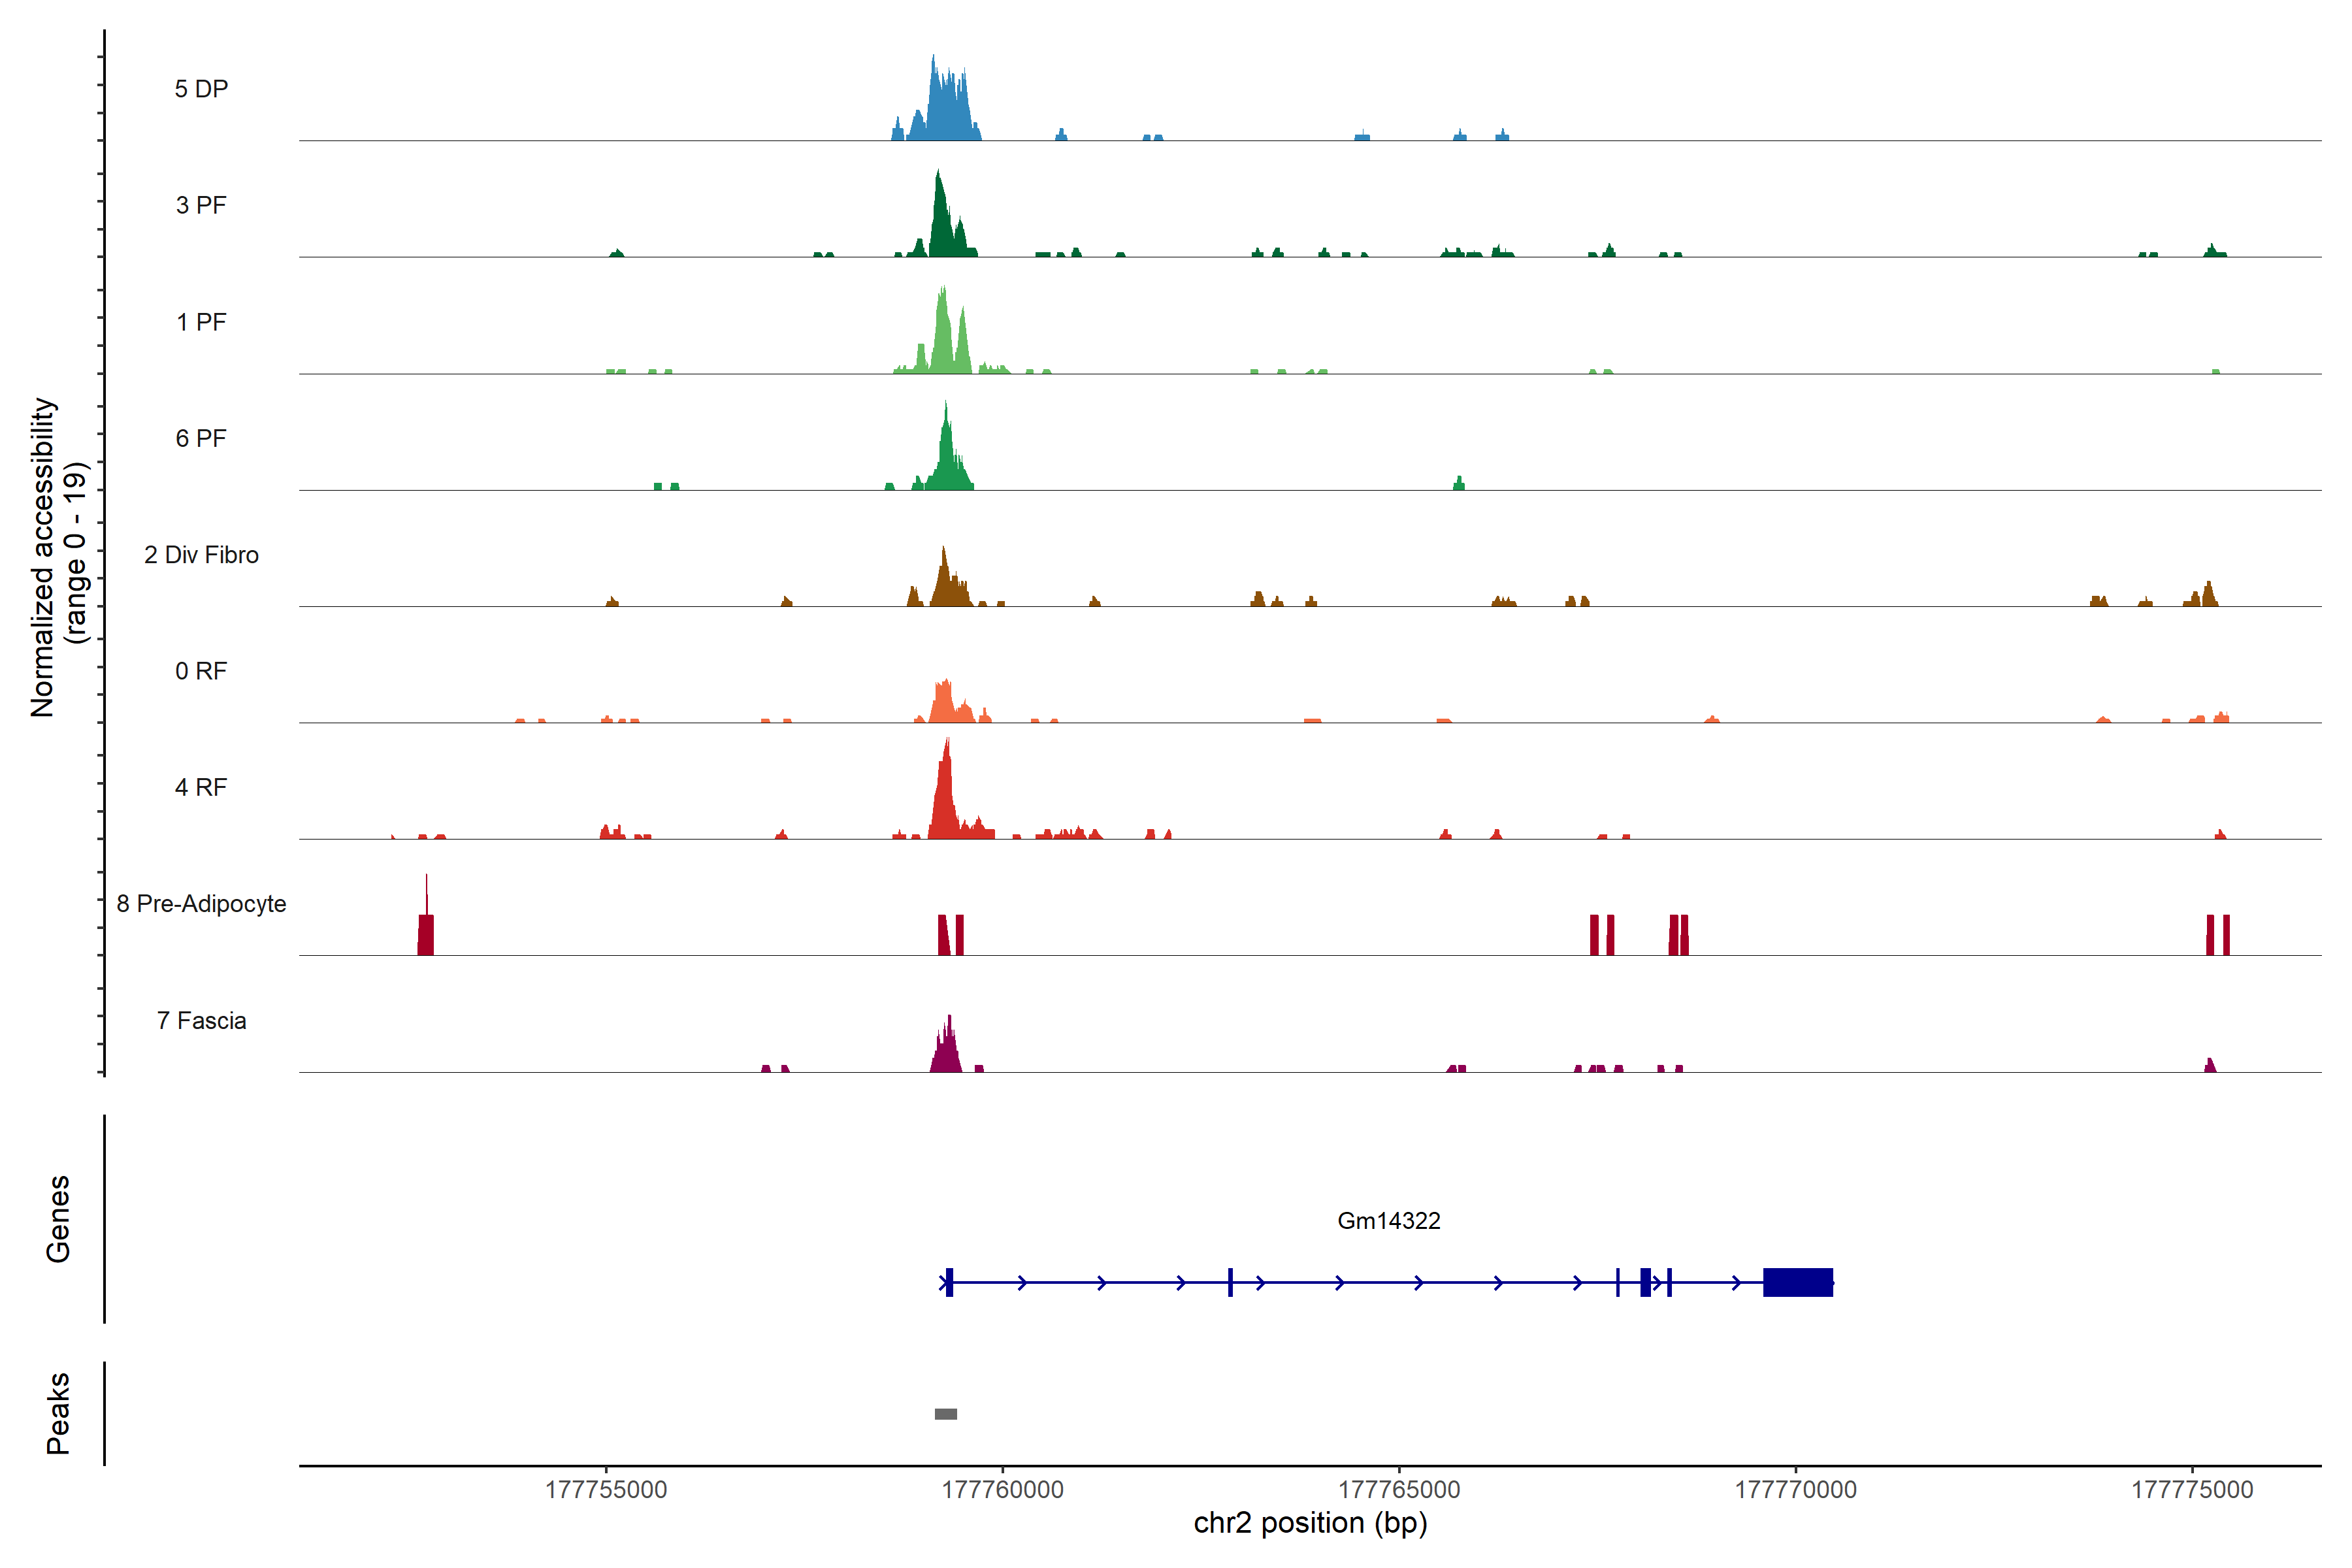Click the Genes panel label
This screenshot has height=1568, width=2352.
pos(58,1219)
